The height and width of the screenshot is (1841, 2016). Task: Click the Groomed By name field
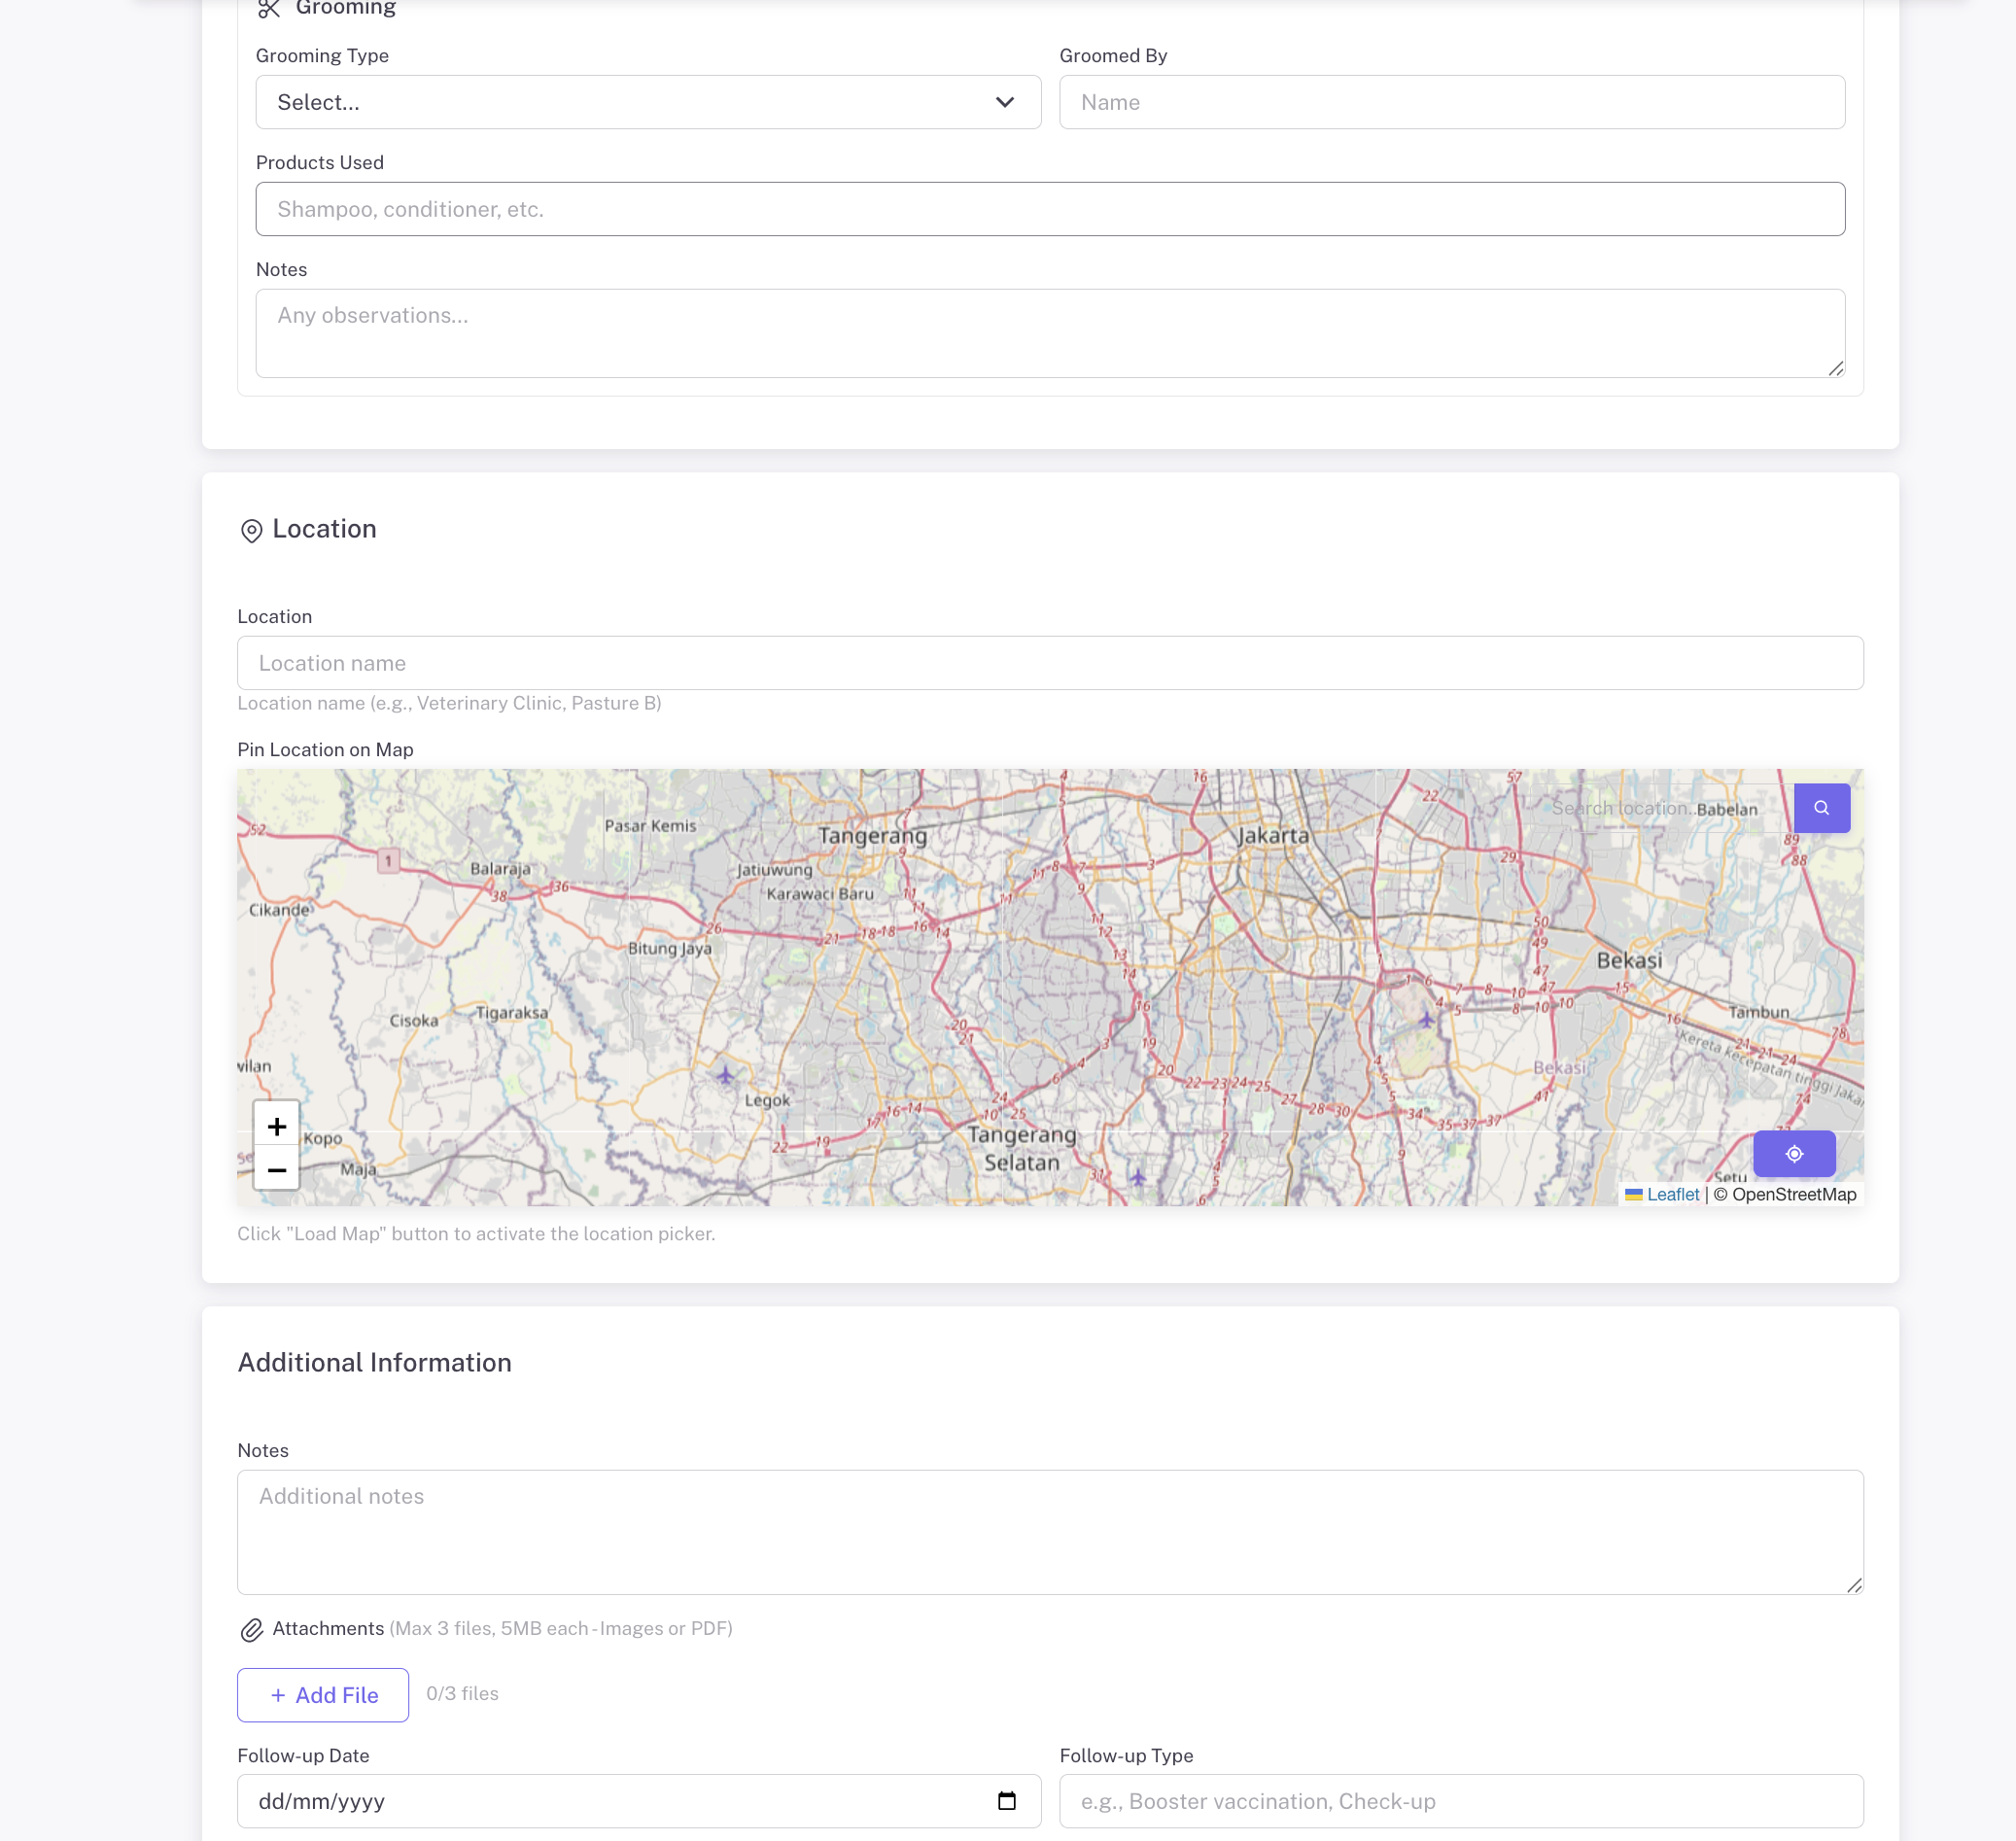click(x=1451, y=101)
